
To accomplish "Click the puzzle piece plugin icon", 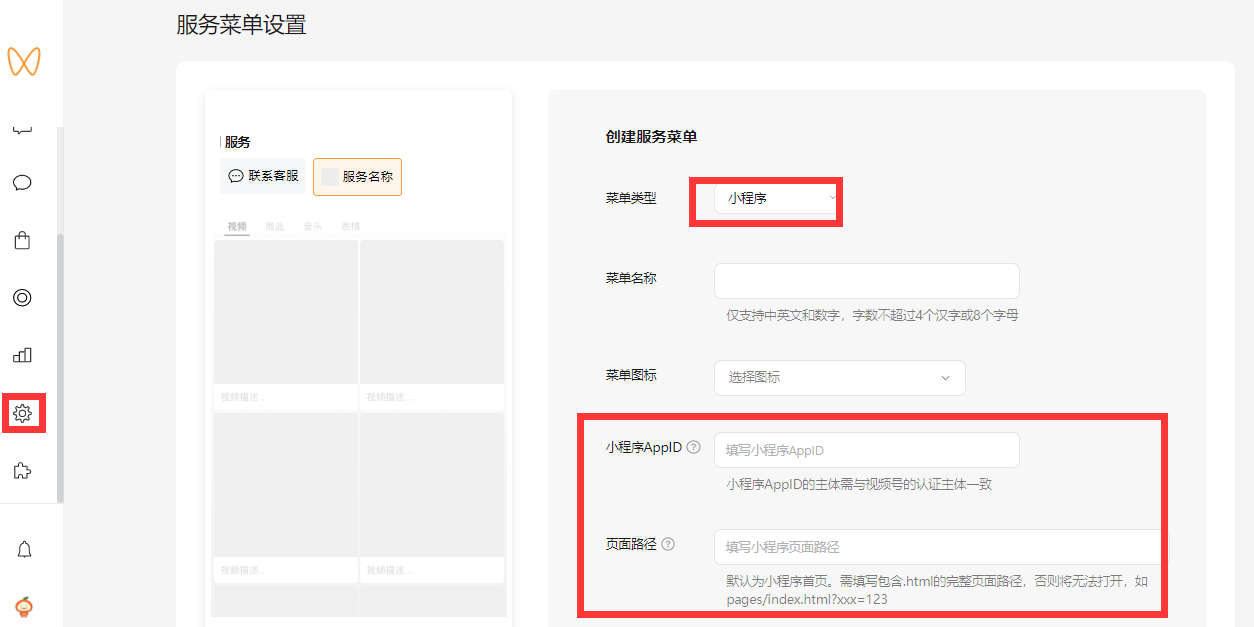I will pos(22,470).
